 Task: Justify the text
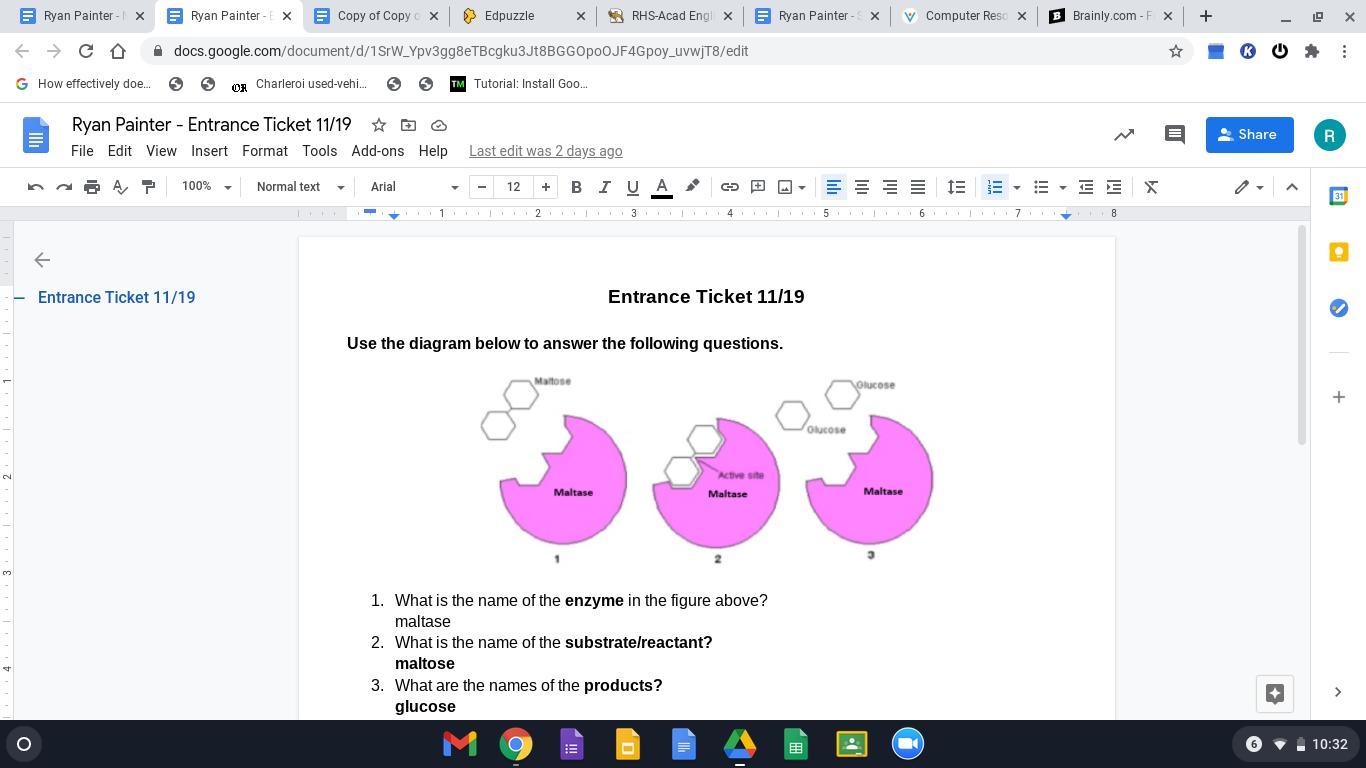(917, 187)
